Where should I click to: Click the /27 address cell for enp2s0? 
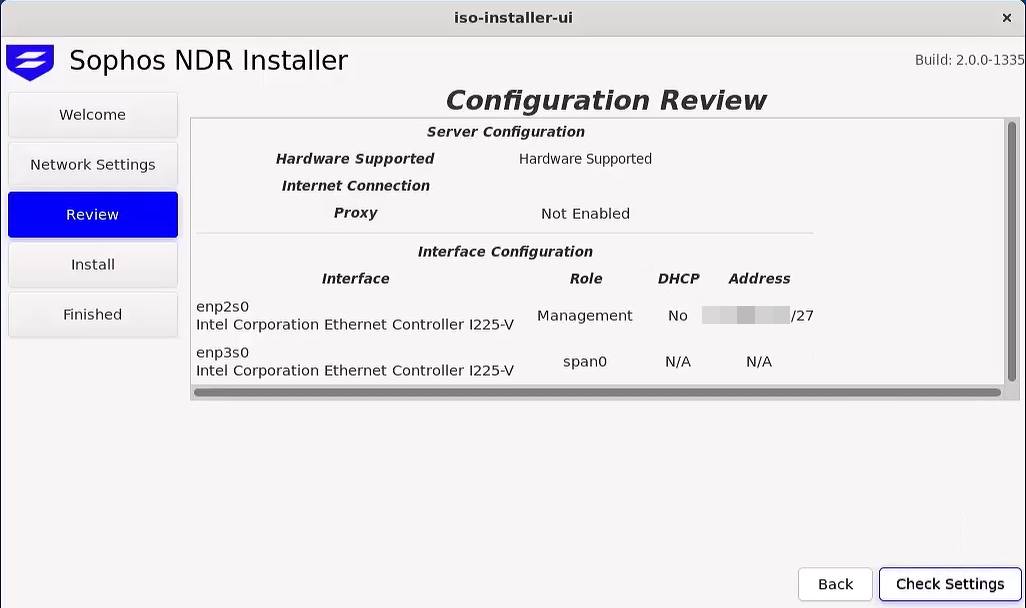tap(758, 315)
